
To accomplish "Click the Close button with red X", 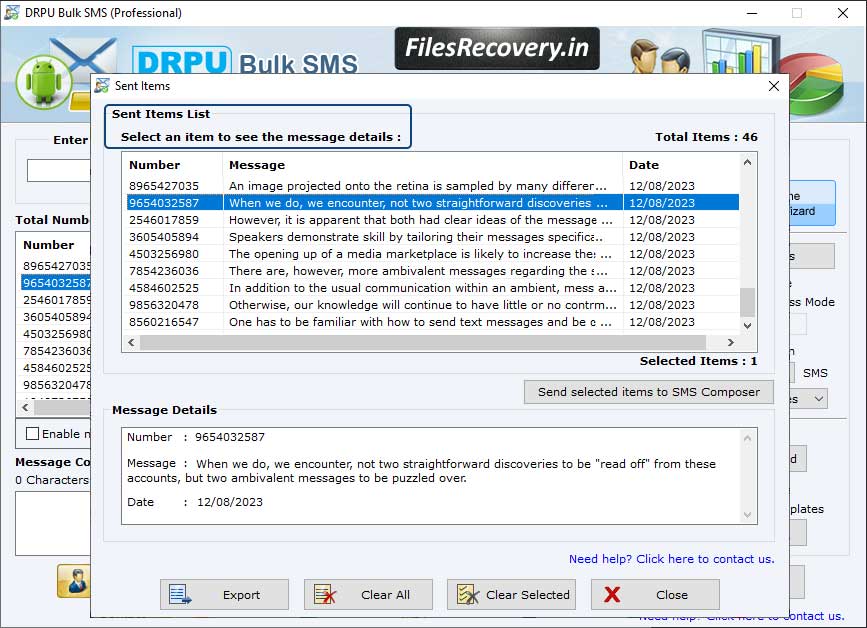I will (655, 594).
